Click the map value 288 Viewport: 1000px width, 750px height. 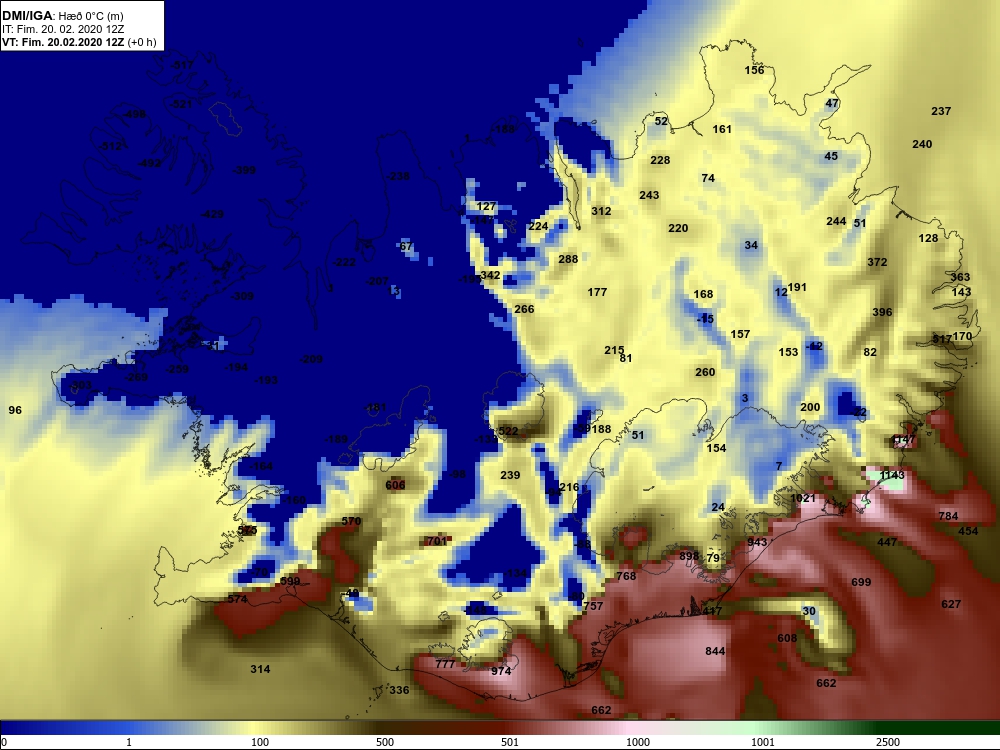(x=568, y=259)
